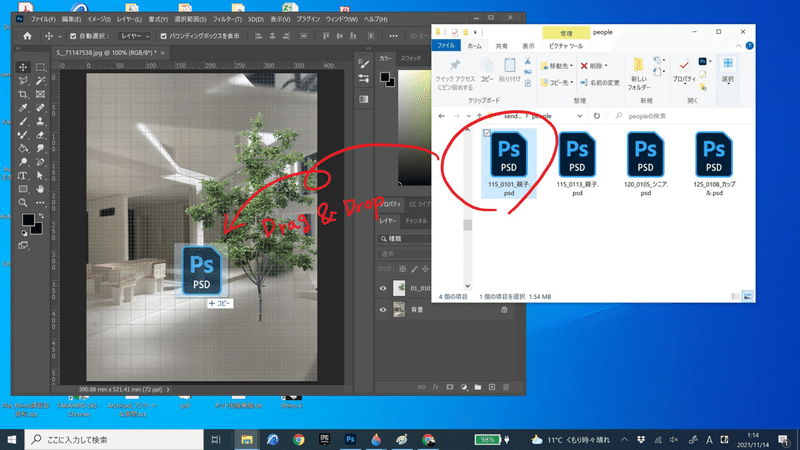
Task: Open Brush Settings panel icon
Action: pyautogui.click(x=364, y=64)
